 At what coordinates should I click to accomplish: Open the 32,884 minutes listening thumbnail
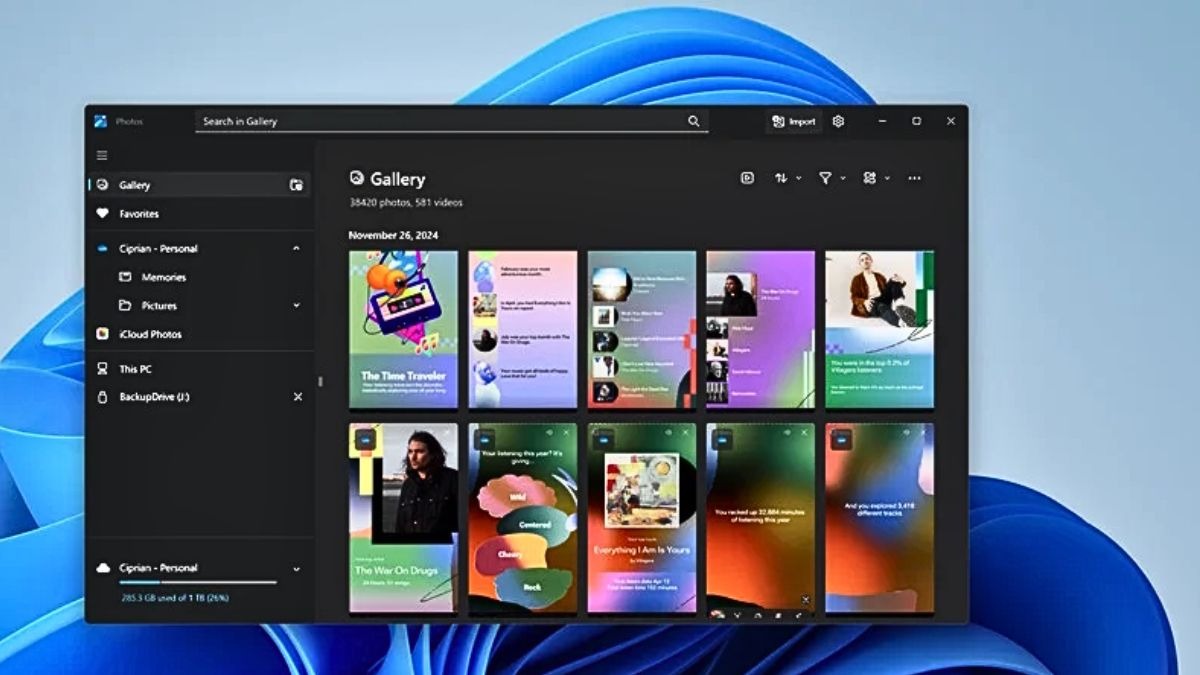[761, 517]
